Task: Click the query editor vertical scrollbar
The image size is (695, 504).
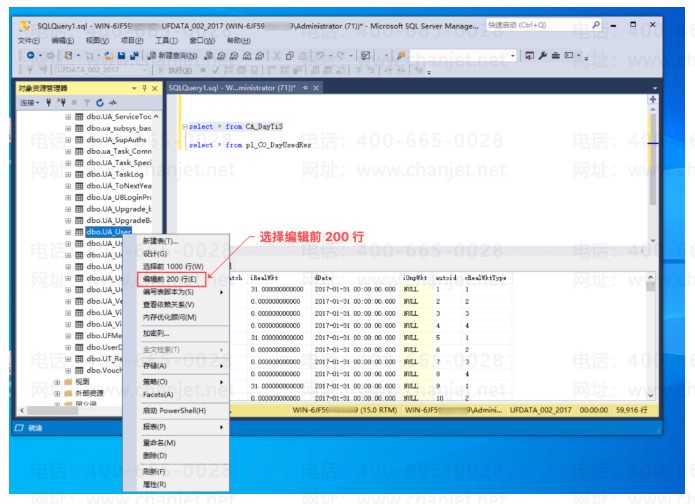Action: 652,174
